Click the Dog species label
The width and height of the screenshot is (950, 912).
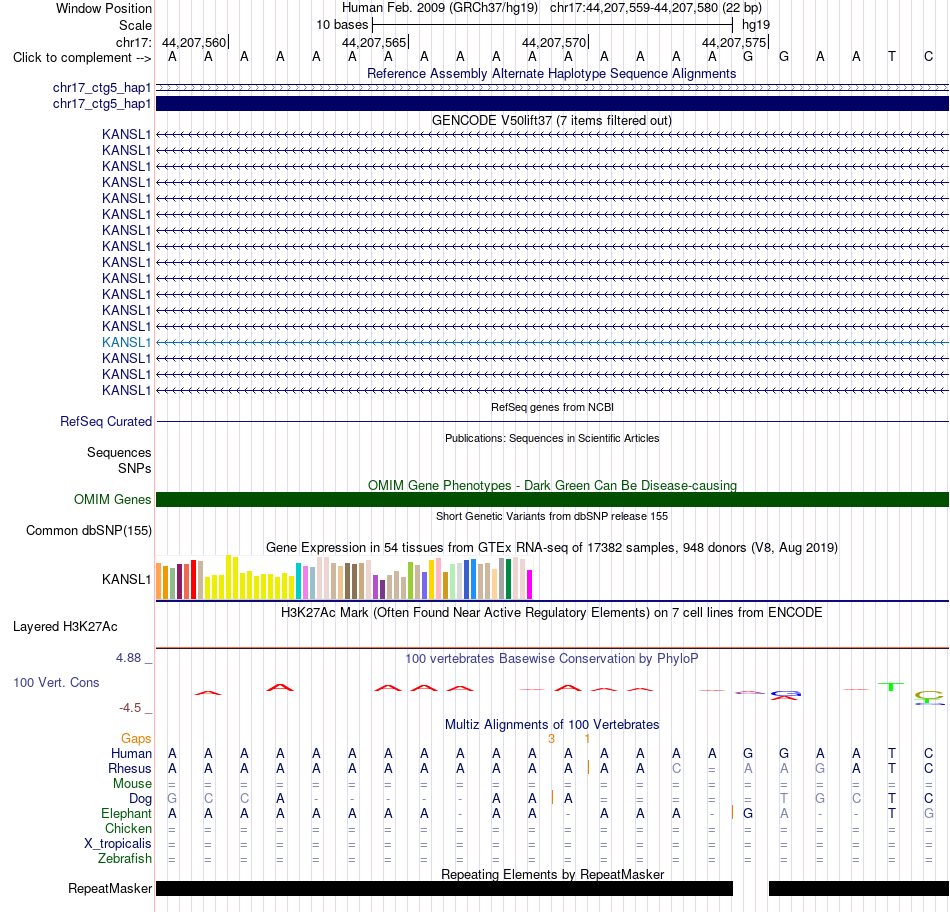[140, 799]
